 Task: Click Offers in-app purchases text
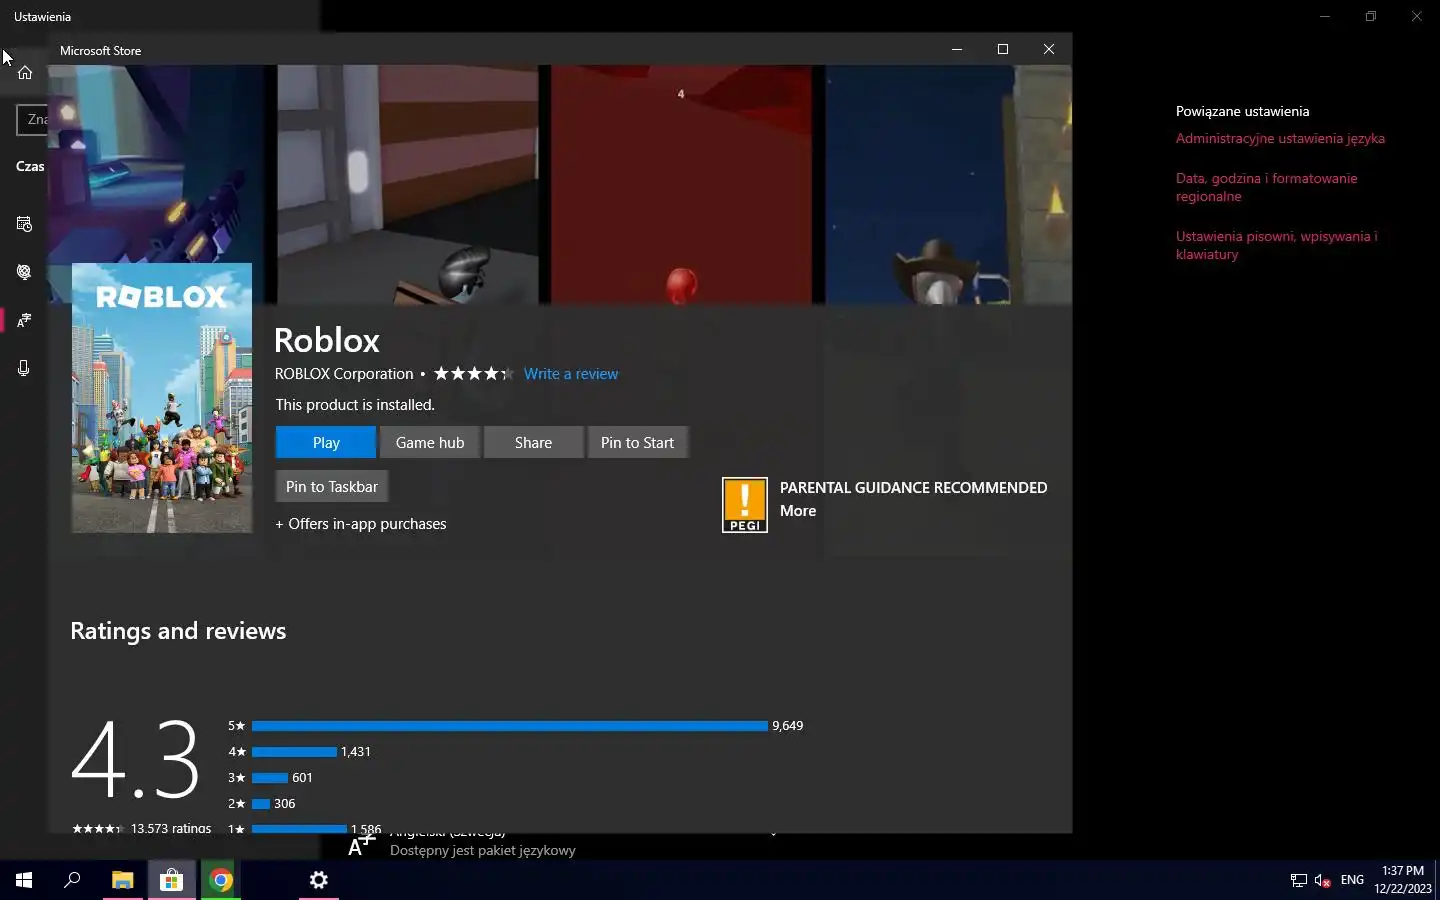click(x=361, y=524)
